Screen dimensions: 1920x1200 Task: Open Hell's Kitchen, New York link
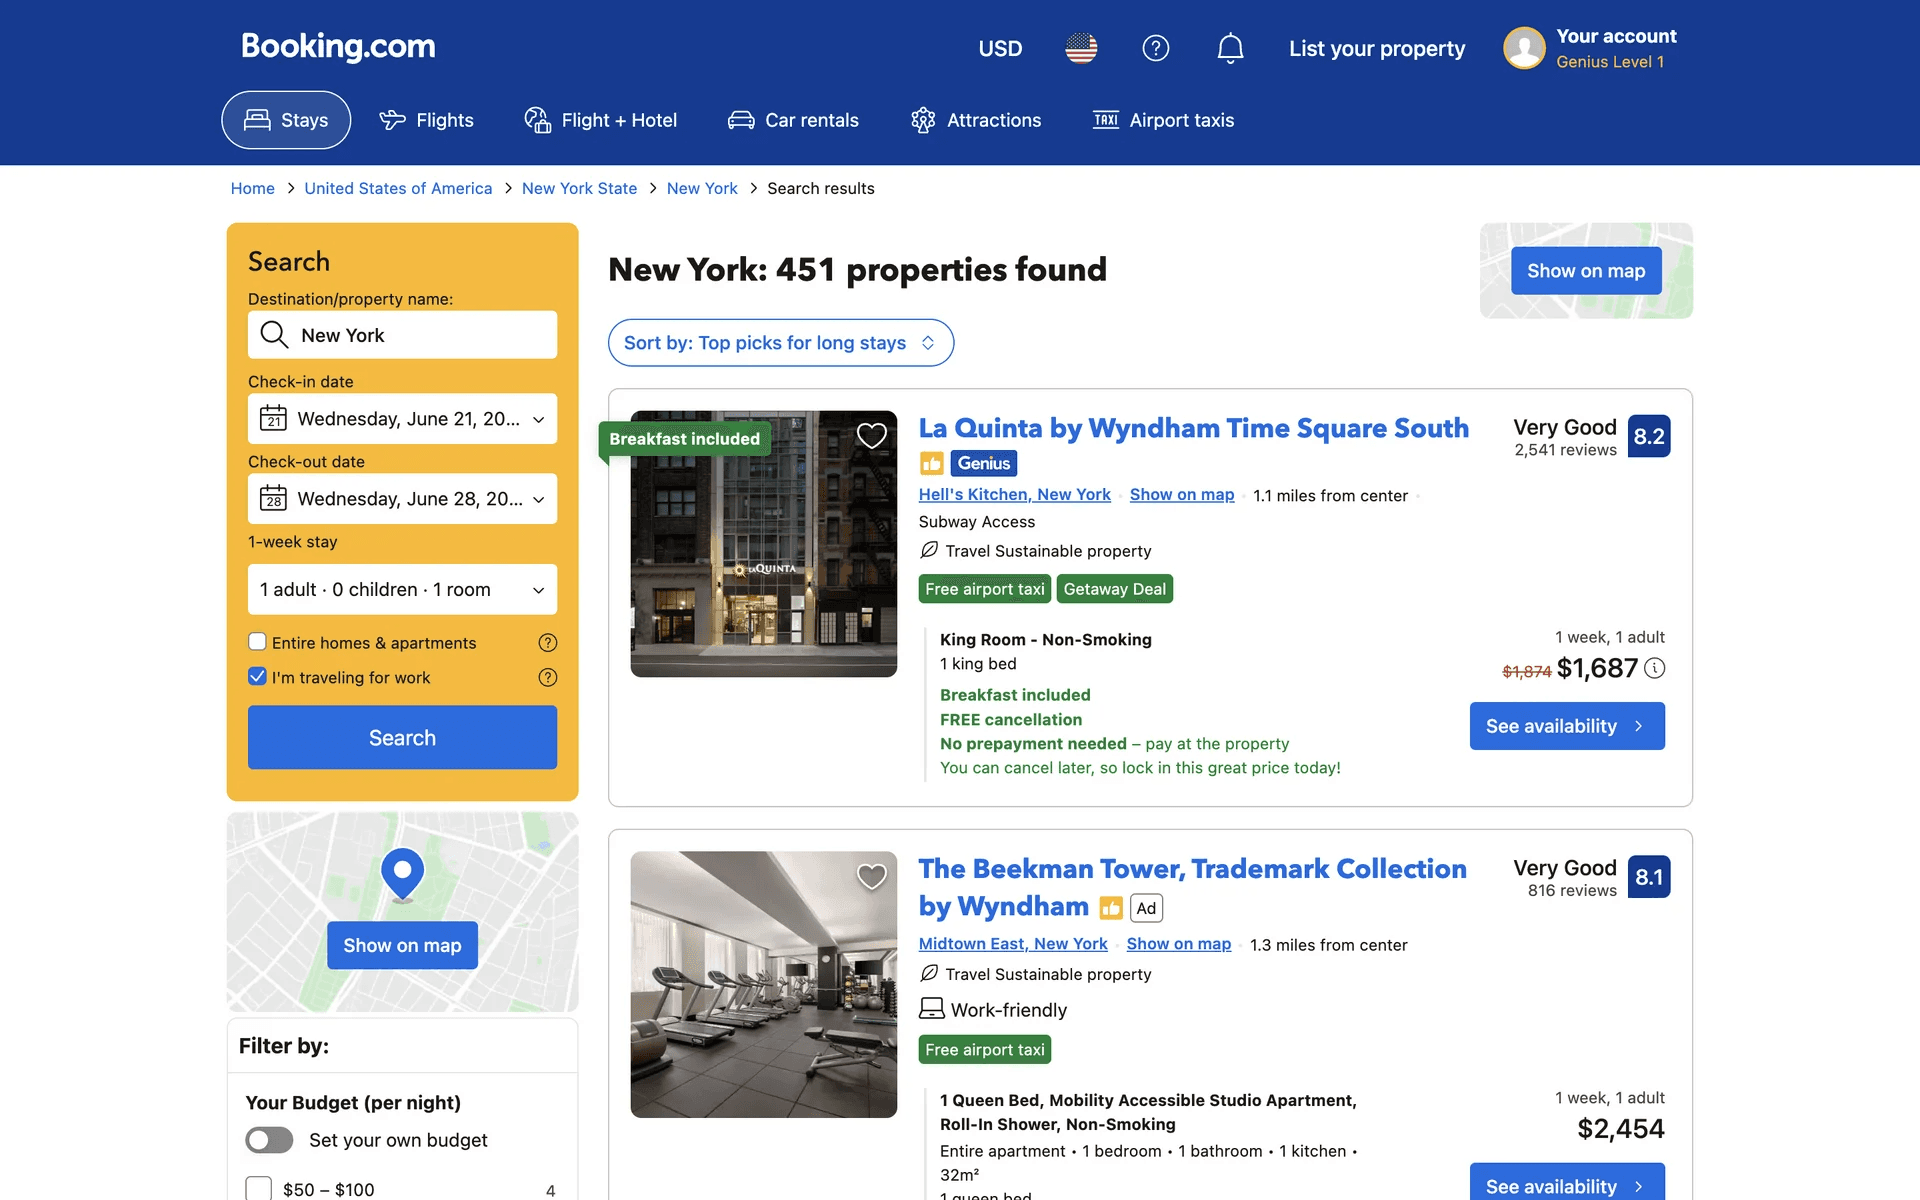click(1014, 495)
